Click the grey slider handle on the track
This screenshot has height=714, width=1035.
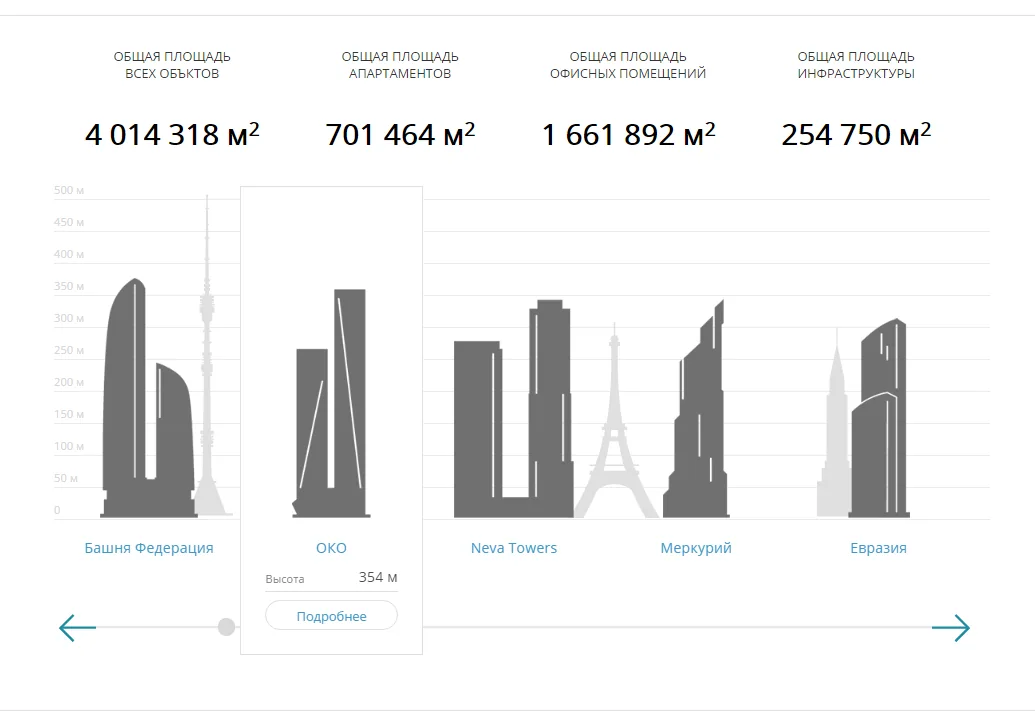[226, 627]
